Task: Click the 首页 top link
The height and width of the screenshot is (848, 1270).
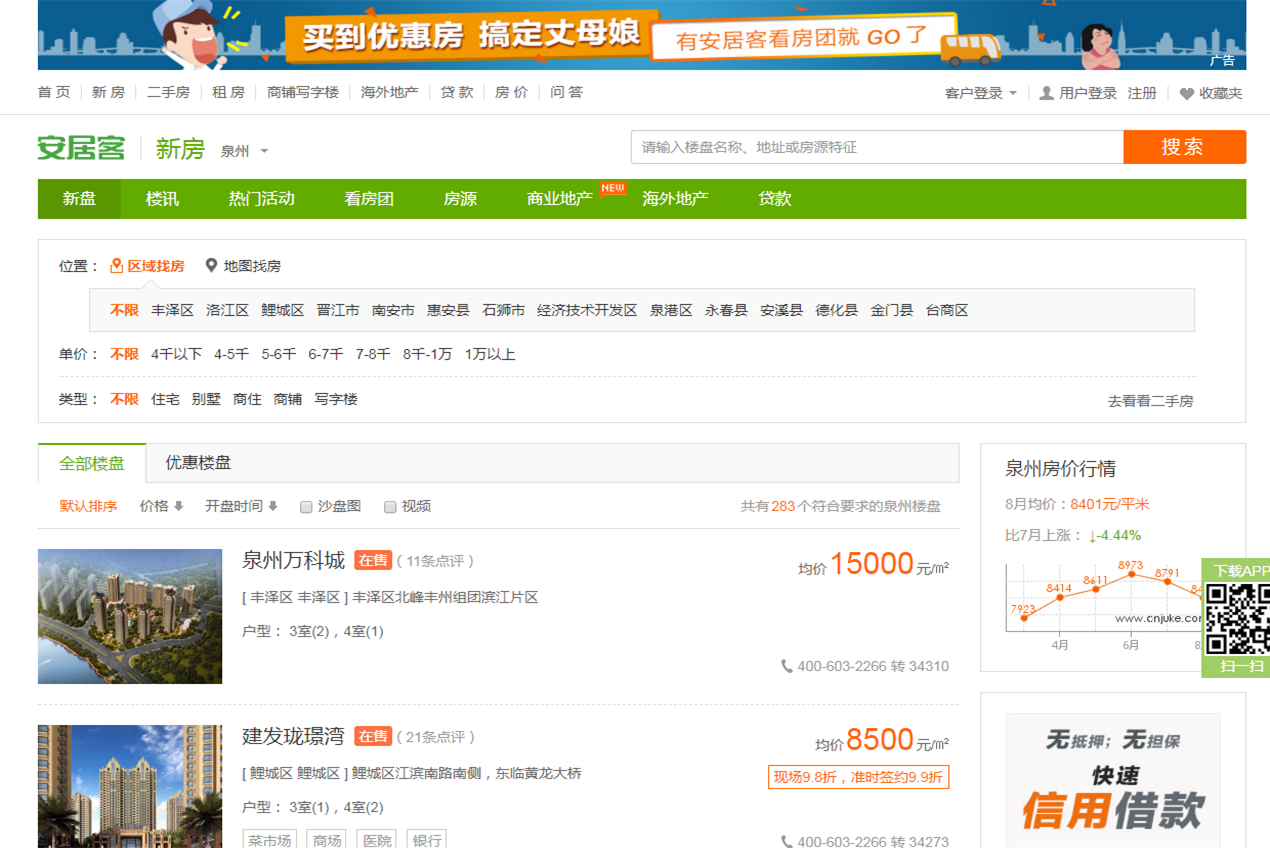Action: point(54,92)
